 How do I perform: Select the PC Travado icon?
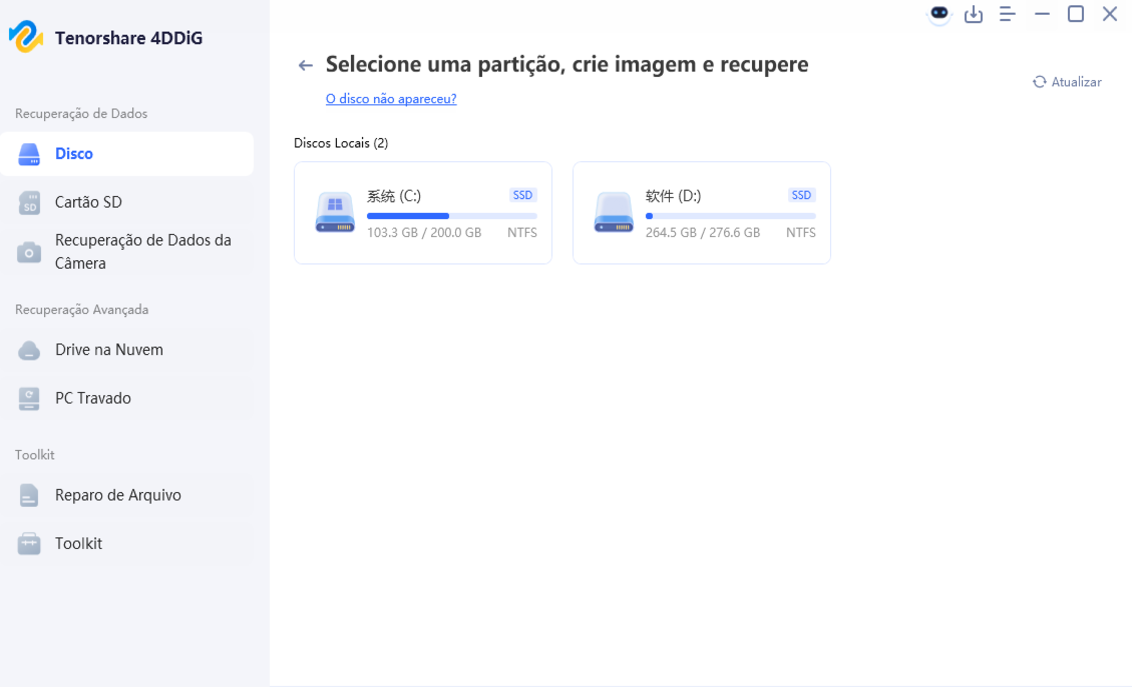(x=28, y=397)
